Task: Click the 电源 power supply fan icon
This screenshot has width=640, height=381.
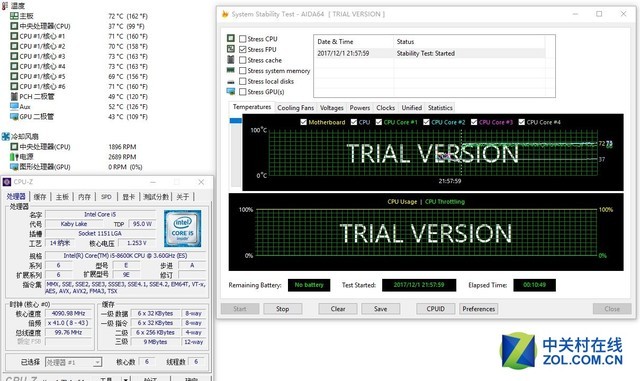Action: pos(14,157)
